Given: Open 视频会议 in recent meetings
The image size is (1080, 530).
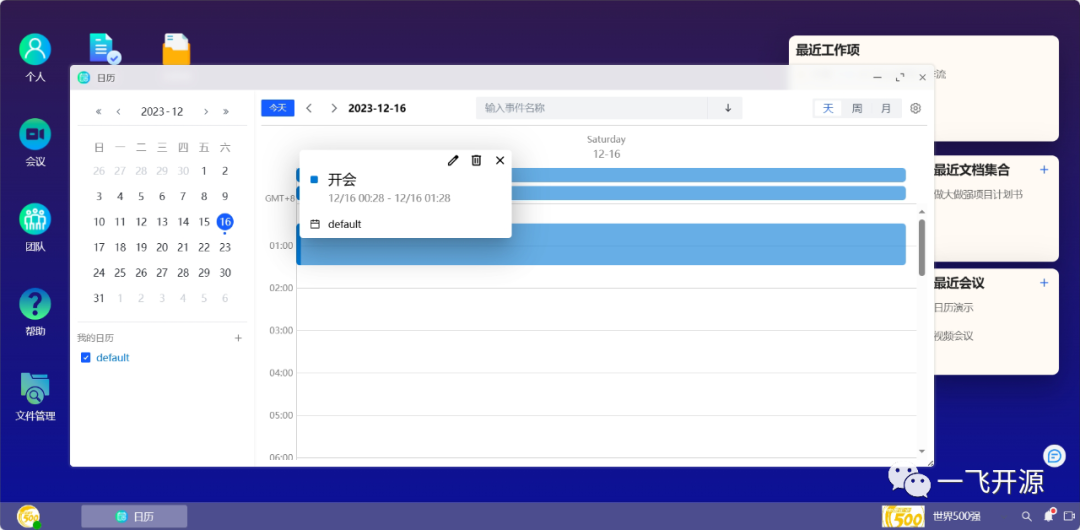Looking at the screenshot, I should click(x=953, y=336).
